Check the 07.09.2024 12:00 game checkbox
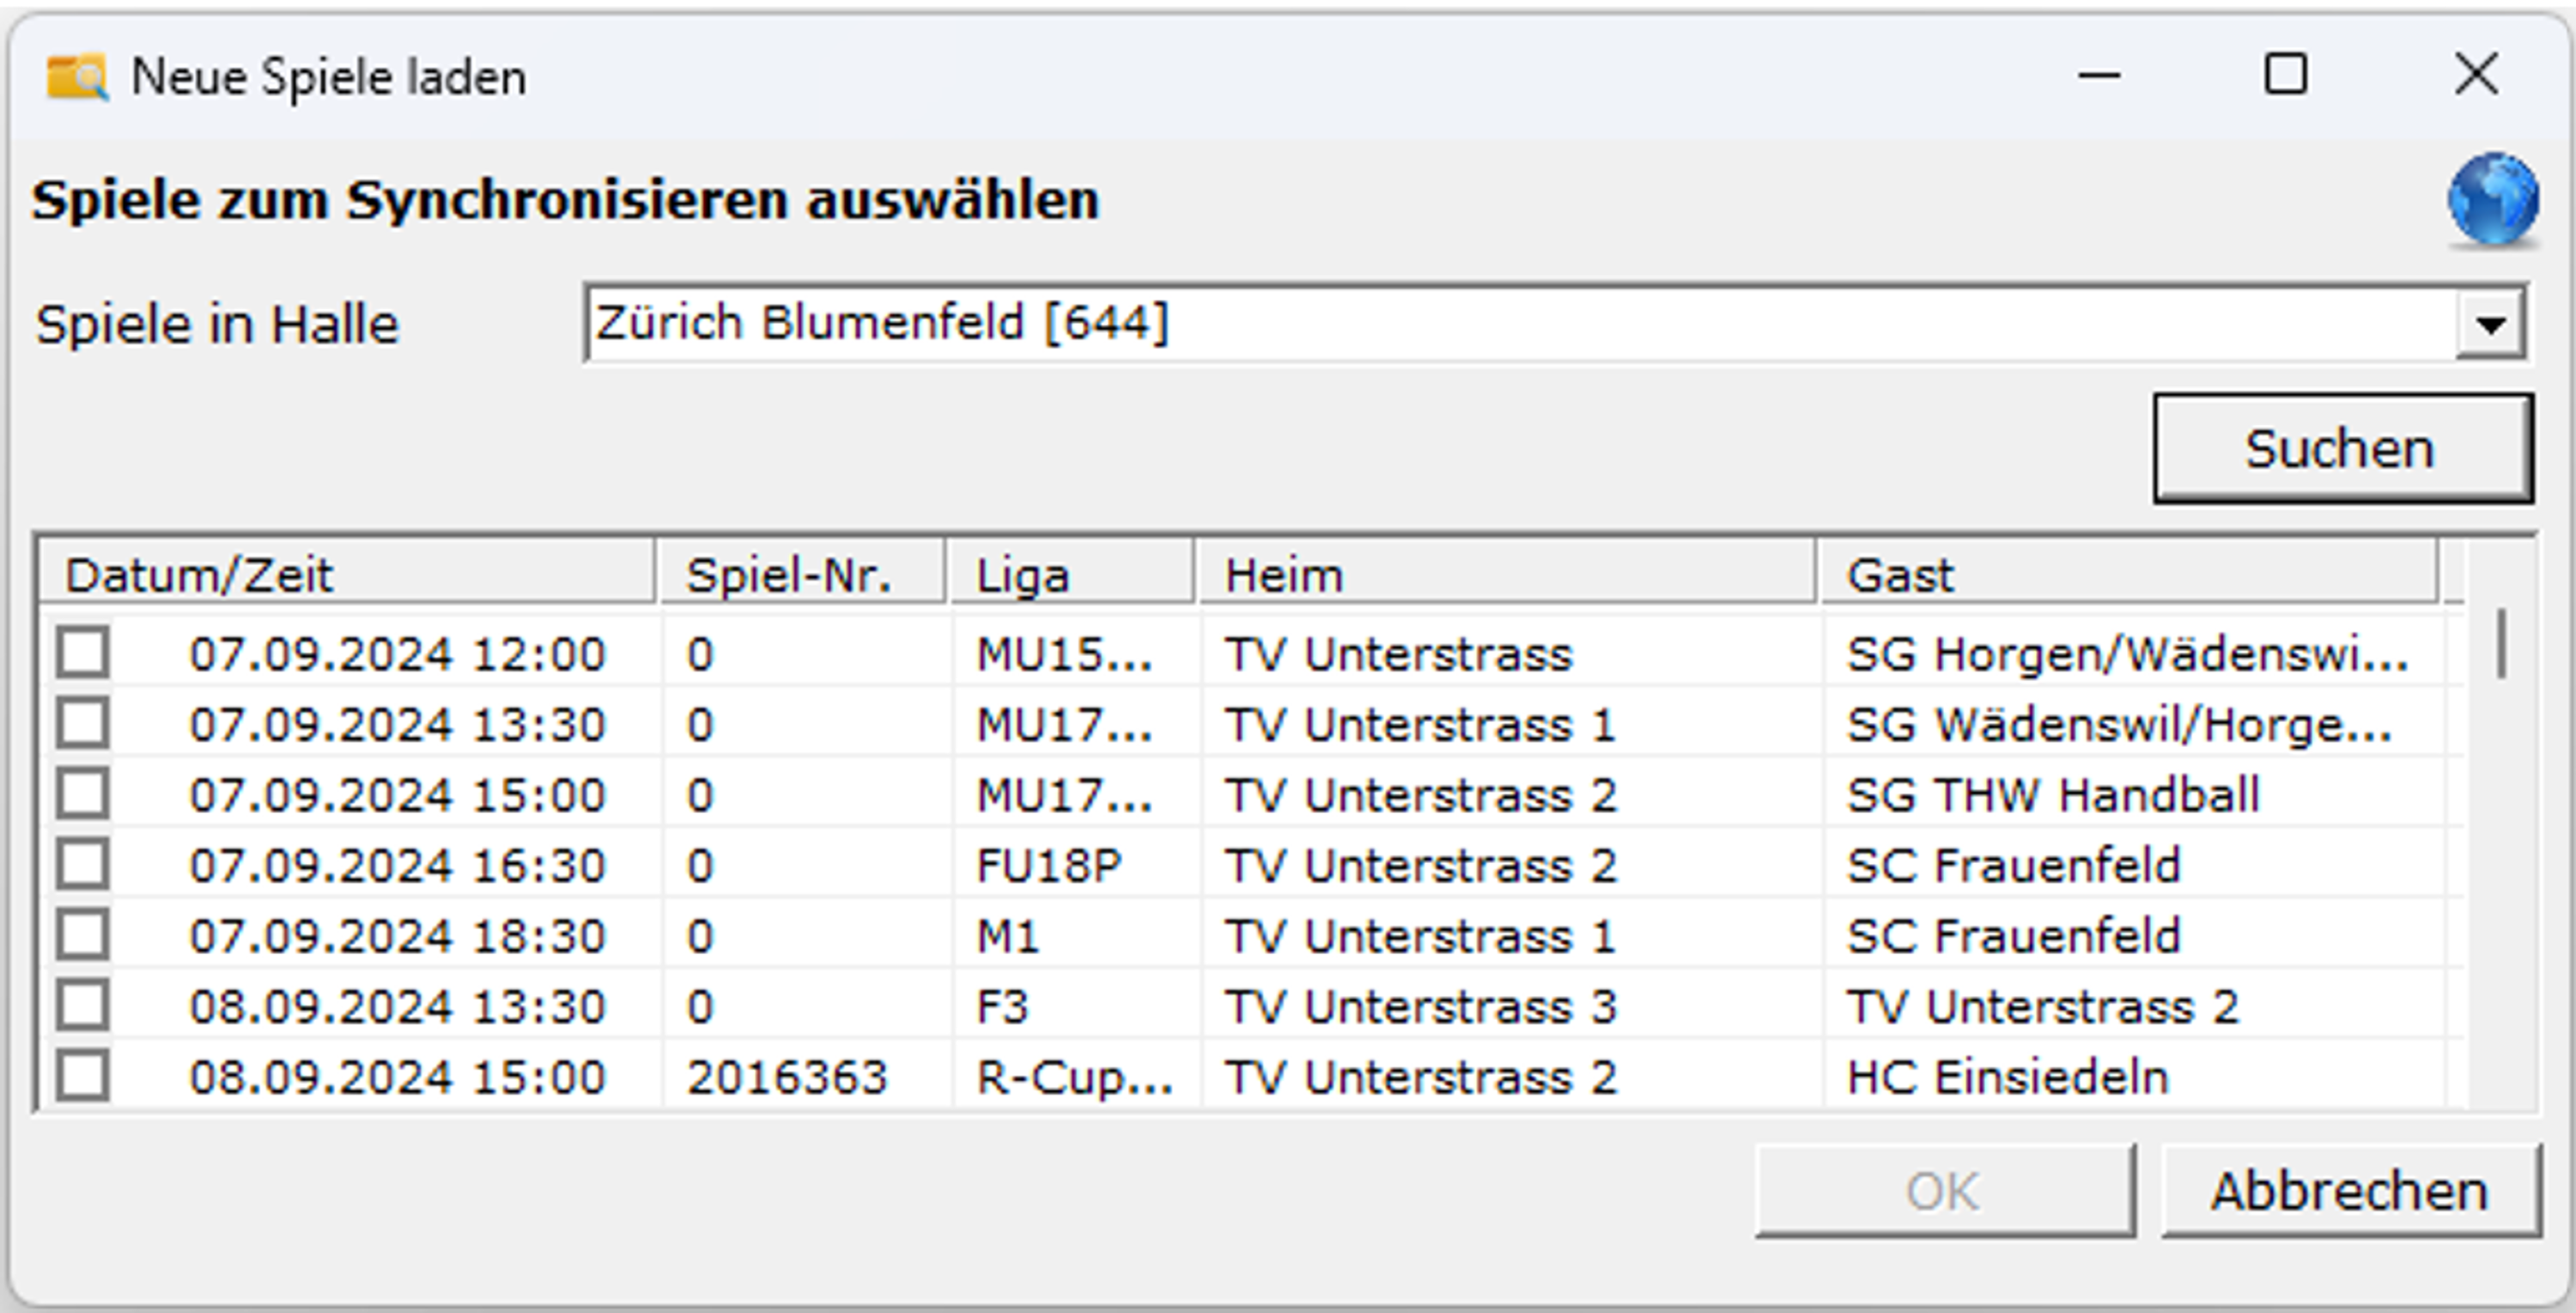Image resolution: width=2576 pixels, height=1313 pixels. point(83,653)
